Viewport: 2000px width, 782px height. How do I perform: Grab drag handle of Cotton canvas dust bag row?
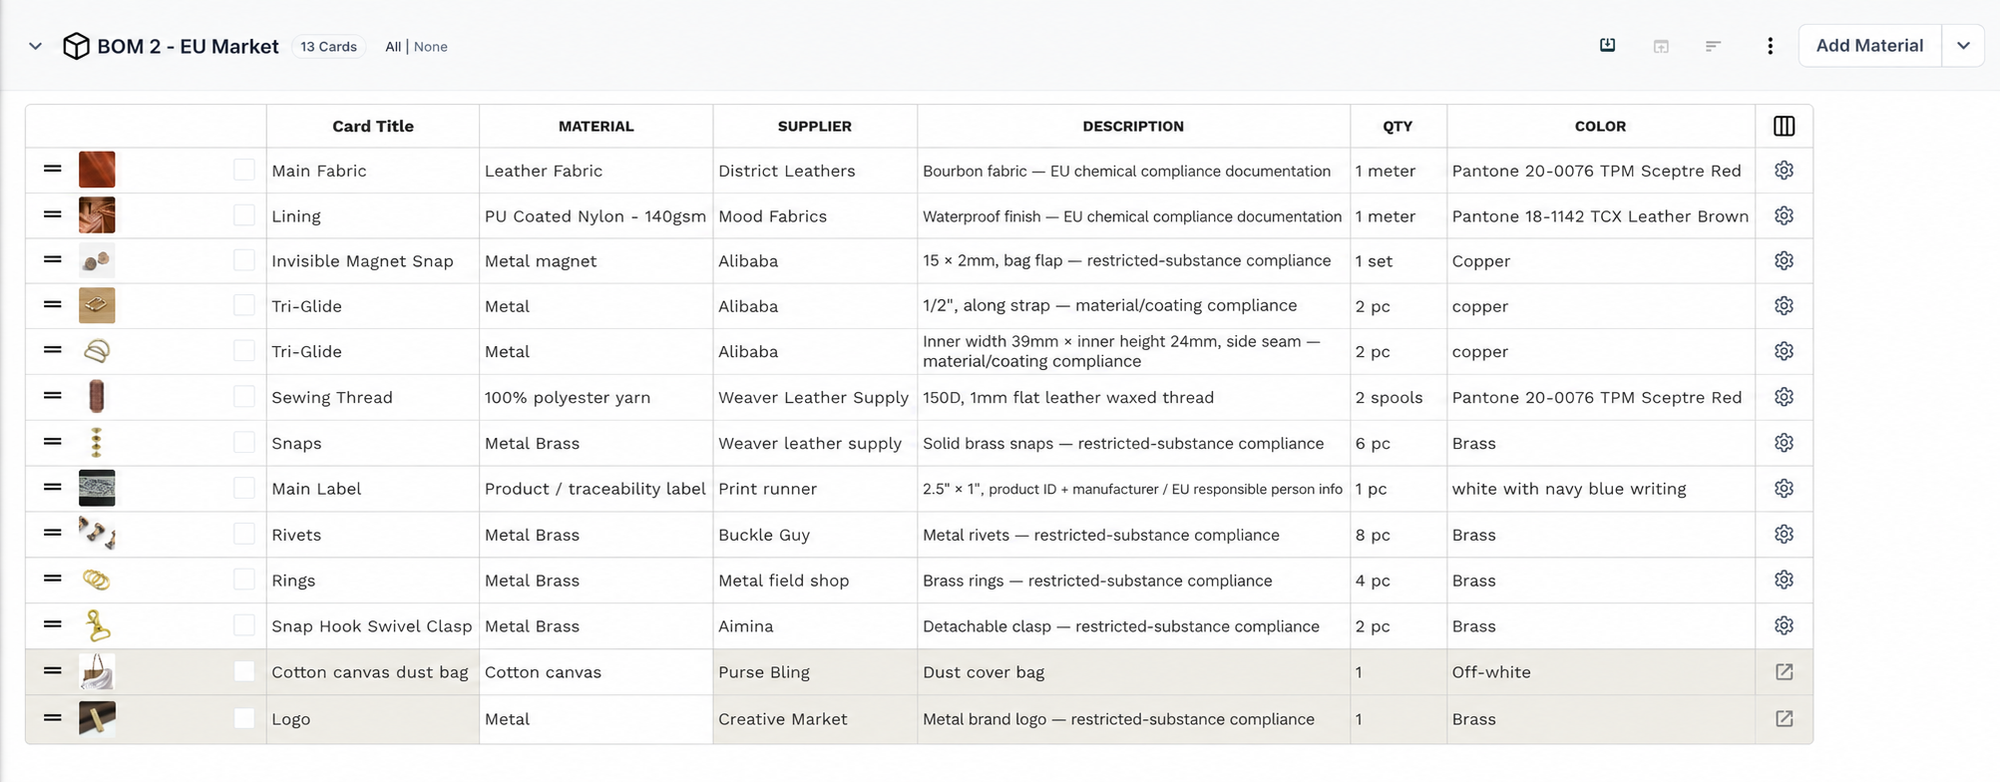click(53, 671)
